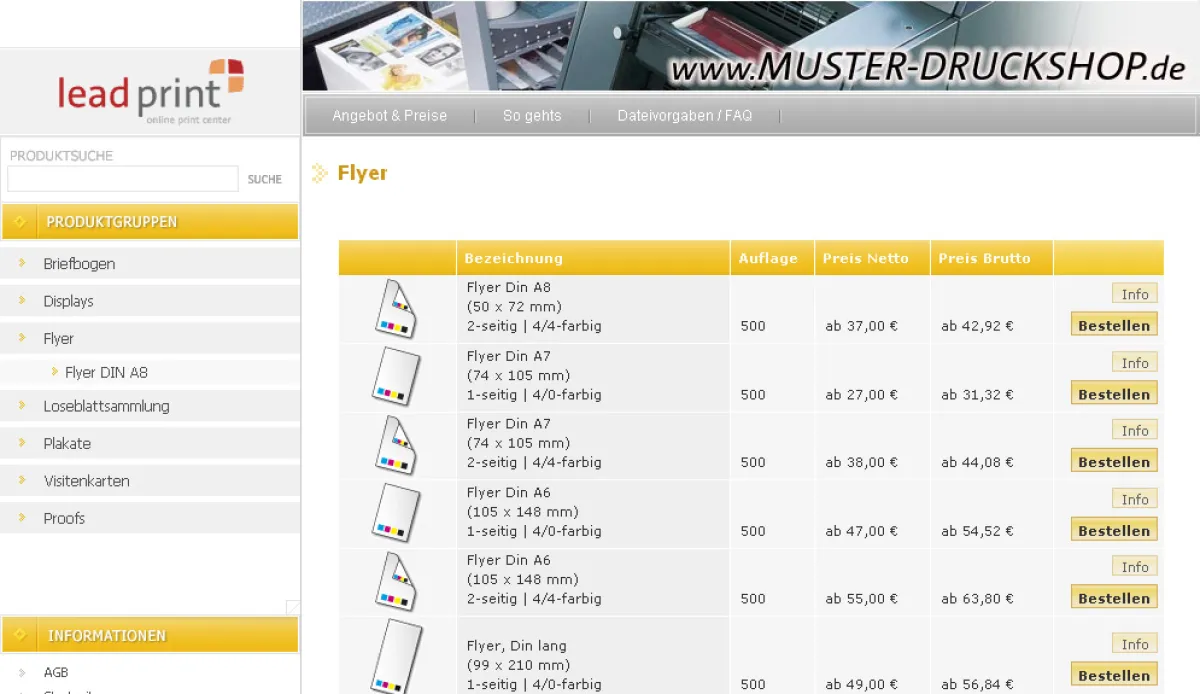Click Info for 2-seitig Flyer Din A6
The image size is (1200, 694).
coord(1134,567)
